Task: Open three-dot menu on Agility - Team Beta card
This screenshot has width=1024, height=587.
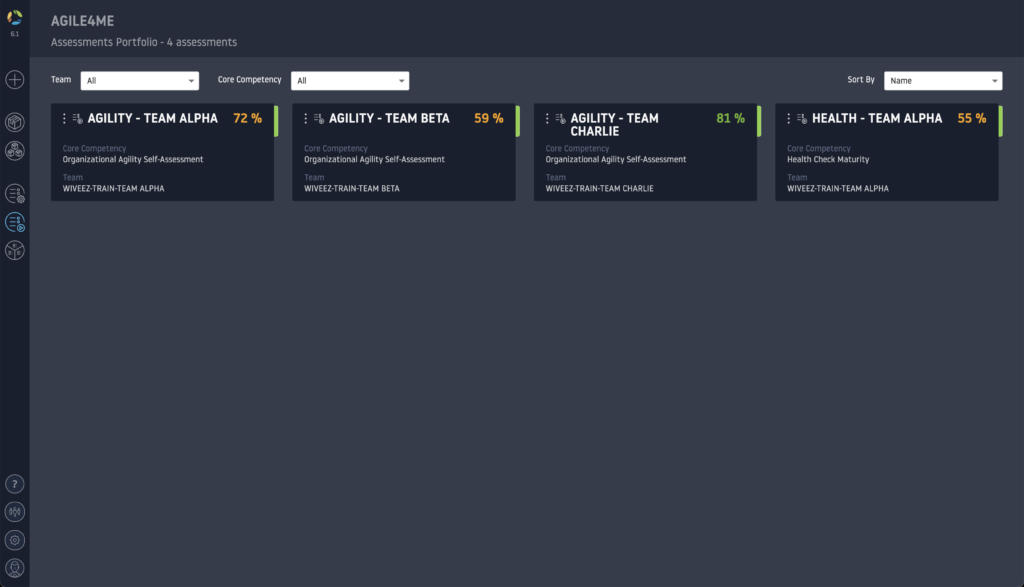Action: coord(305,118)
